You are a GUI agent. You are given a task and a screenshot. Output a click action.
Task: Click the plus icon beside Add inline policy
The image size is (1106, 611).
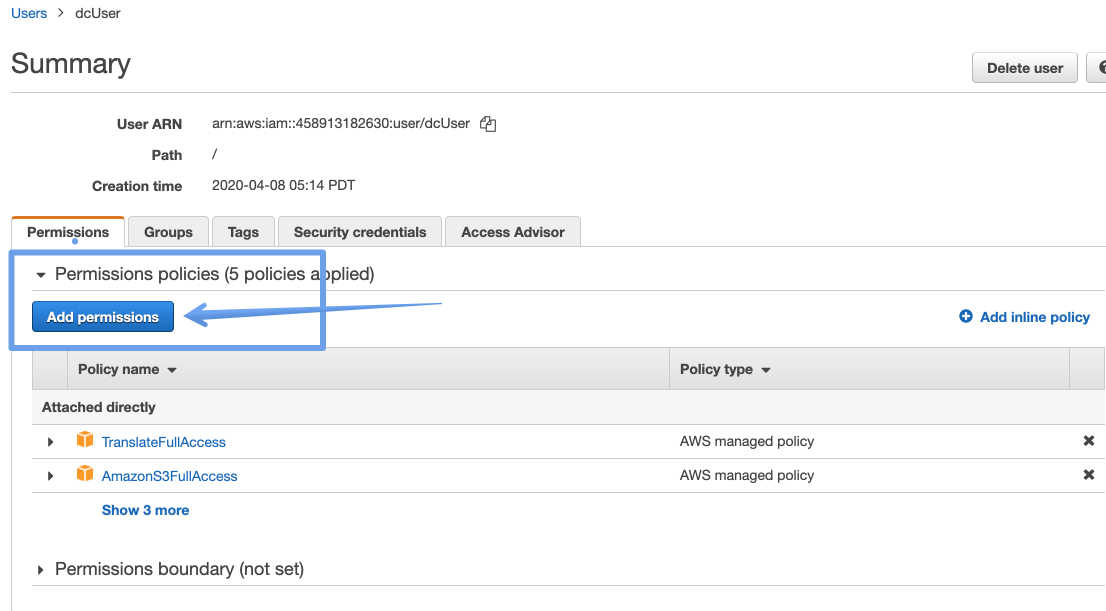point(966,316)
